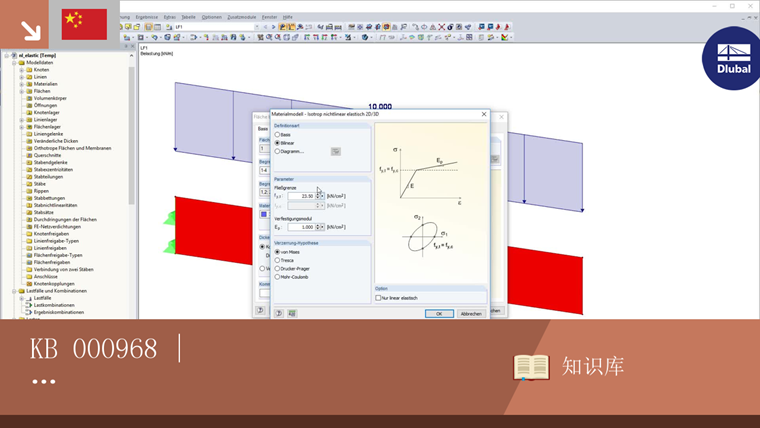The width and height of the screenshot is (760, 428).
Task: Select Knotenlager in the navigator
Action: point(47,112)
